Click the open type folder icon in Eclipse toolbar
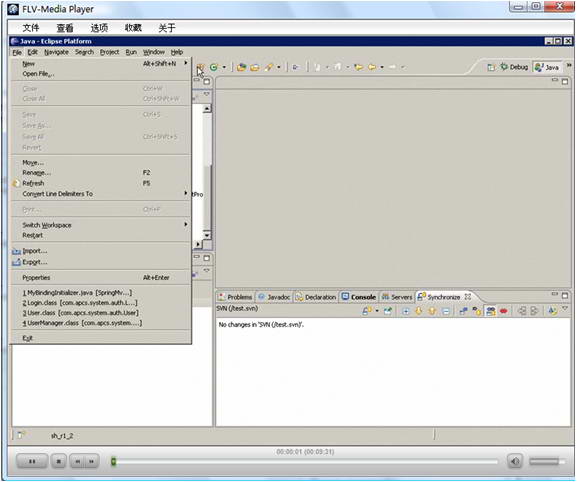This screenshot has height=482, width=578. point(242,67)
